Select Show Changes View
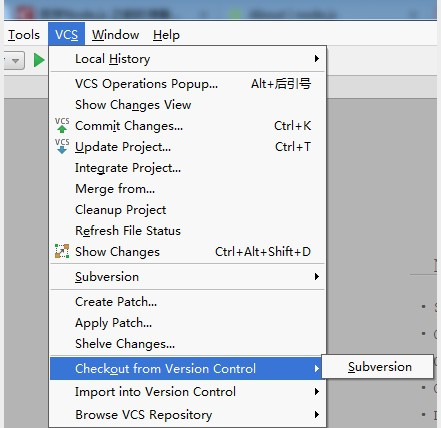The image size is (441, 428). point(188,105)
